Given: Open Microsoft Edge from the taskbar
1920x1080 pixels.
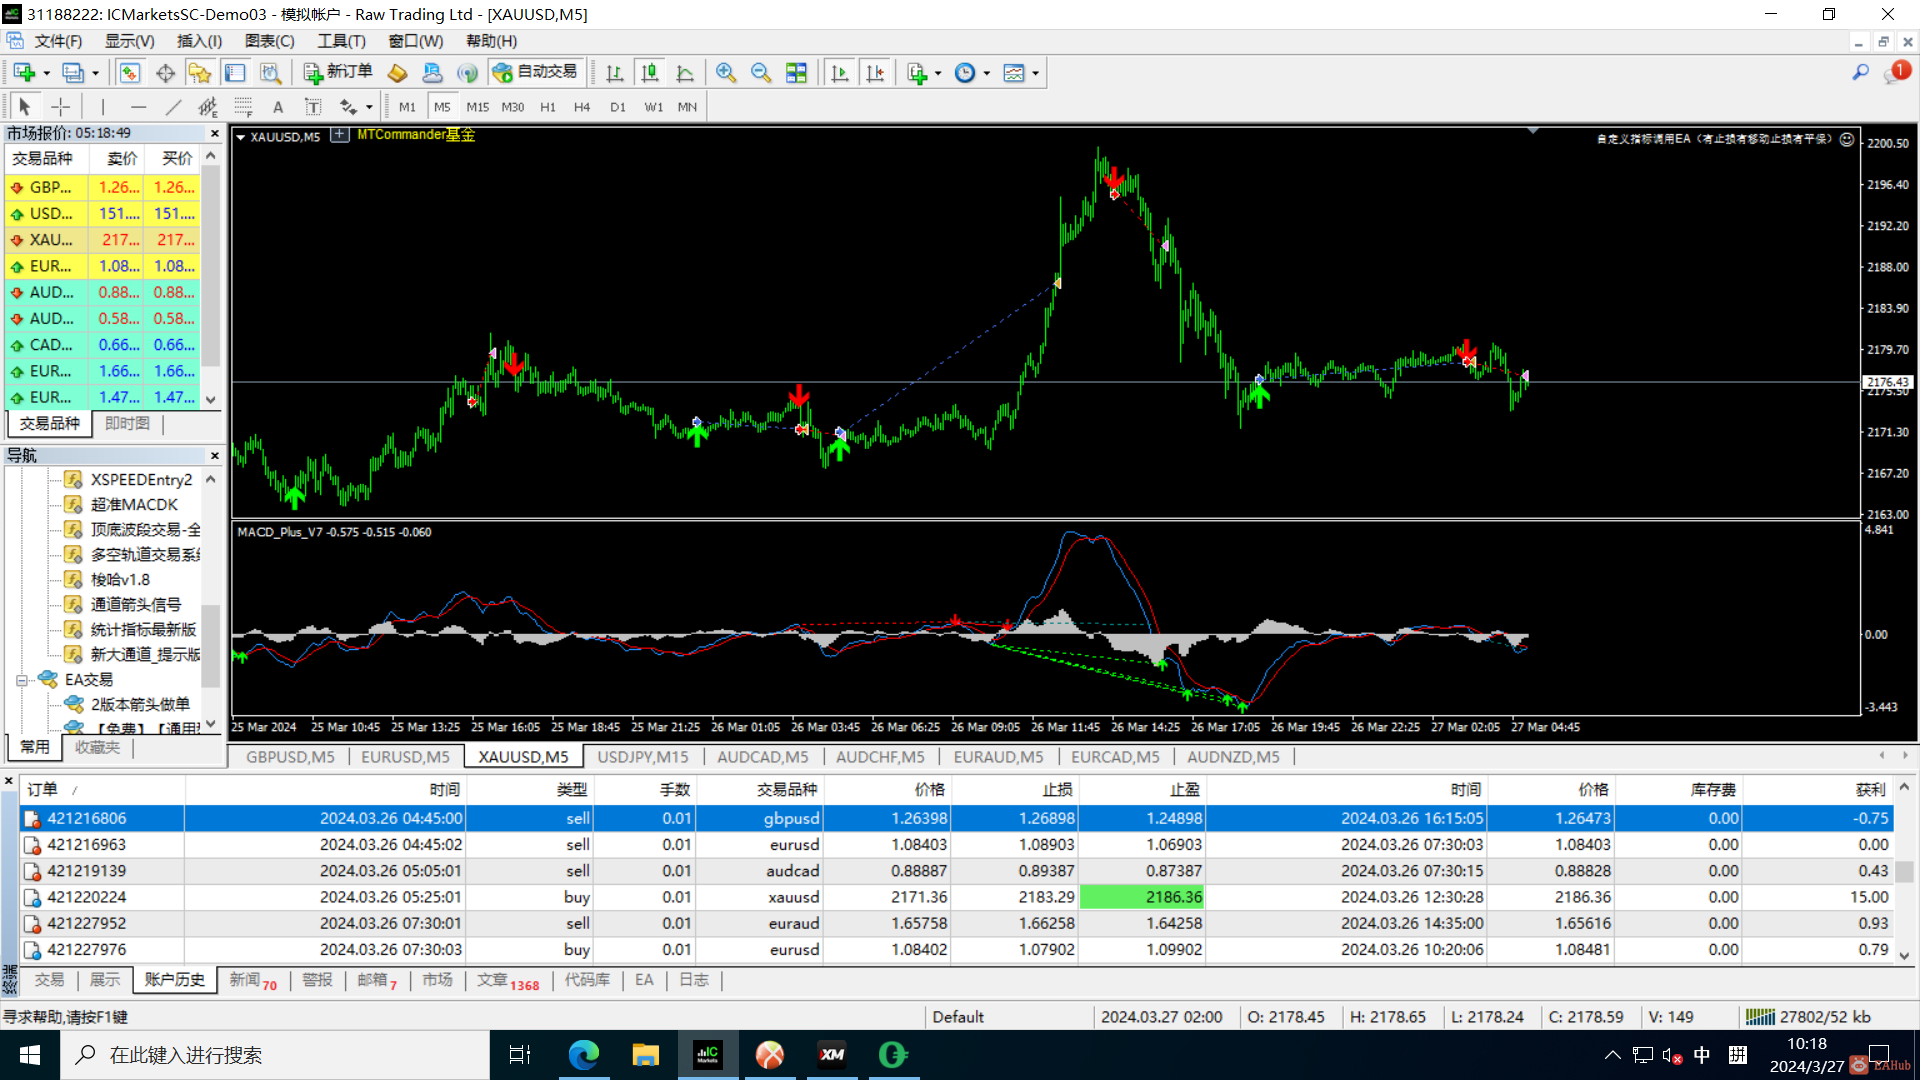Looking at the screenshot, I should [x=583, y=1055].
